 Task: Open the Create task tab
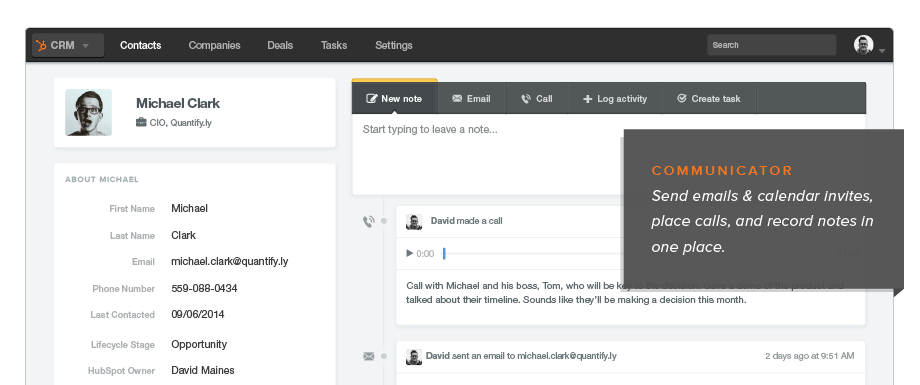pyautogui.click(x=709, y=99)
